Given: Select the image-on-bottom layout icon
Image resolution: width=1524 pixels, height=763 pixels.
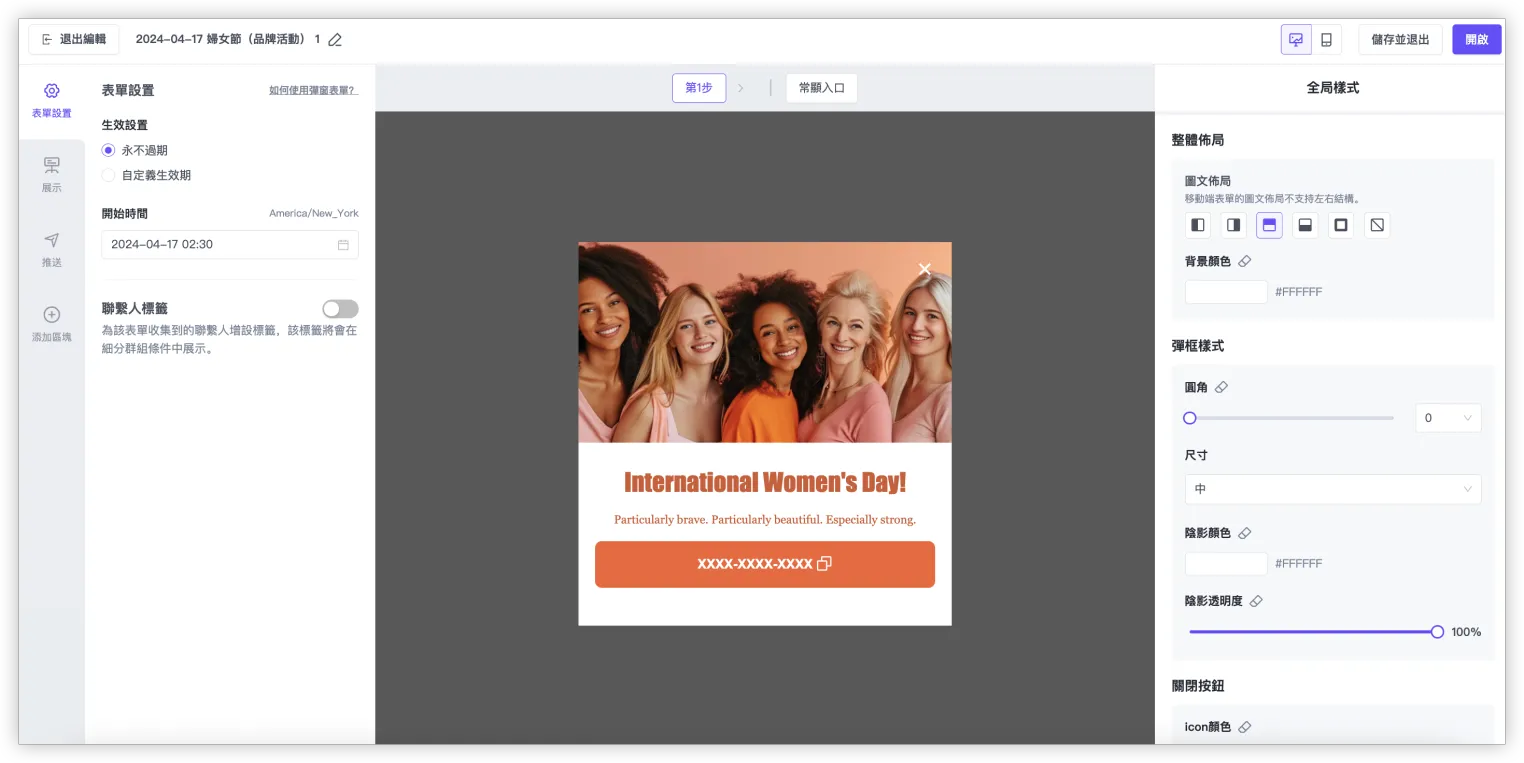Looking at the screenshot, I should (x=1305, y=225).
